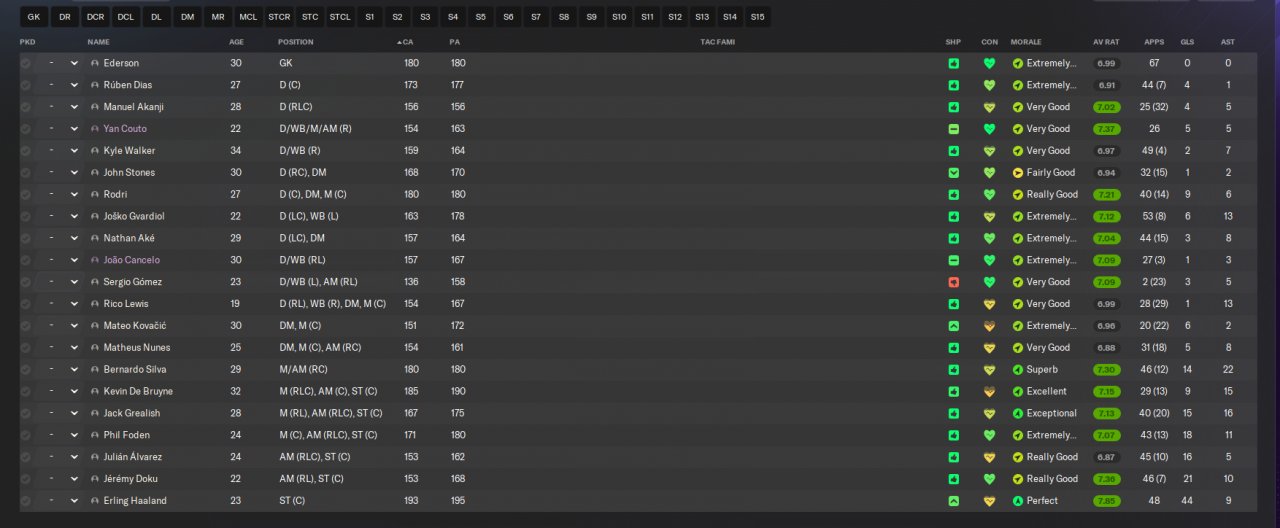This screenshot has width=1280, height=528.
Task: Select the STCR position filter tab
Action: click(279, 17)
